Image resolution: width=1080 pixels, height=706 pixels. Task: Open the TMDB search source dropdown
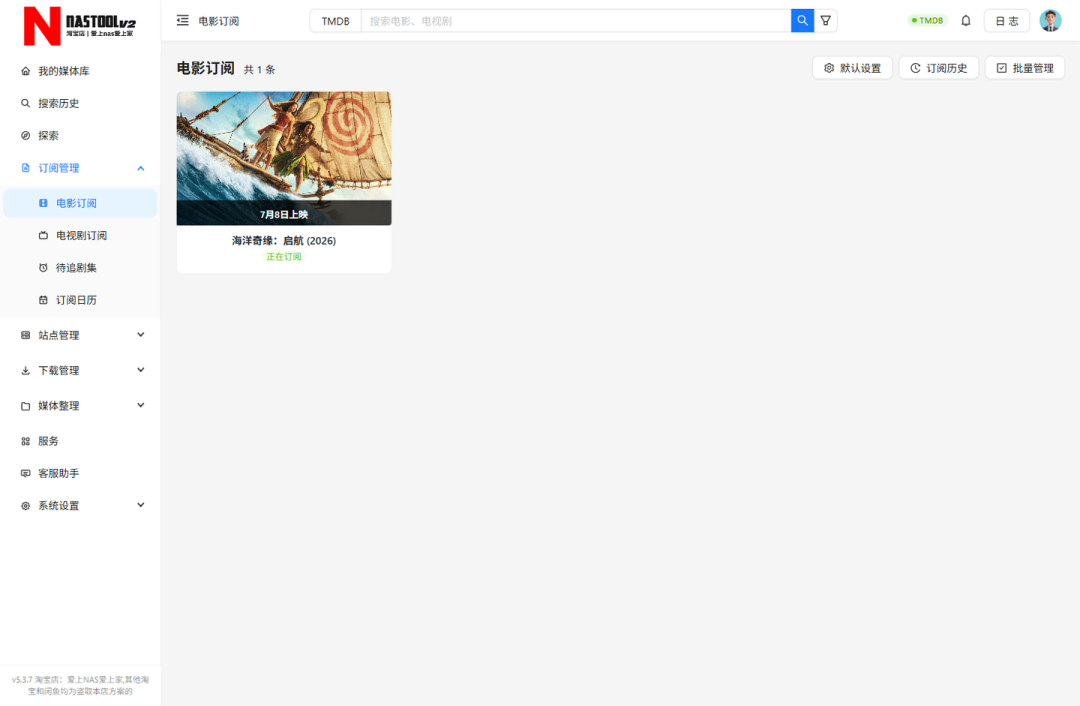pyautogui.click(x=335, y=21)
